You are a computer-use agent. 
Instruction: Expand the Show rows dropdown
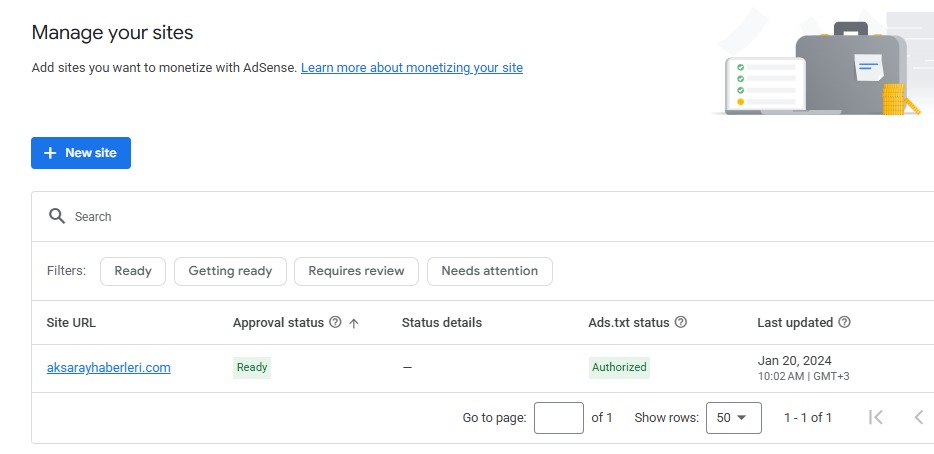point(733,418)
